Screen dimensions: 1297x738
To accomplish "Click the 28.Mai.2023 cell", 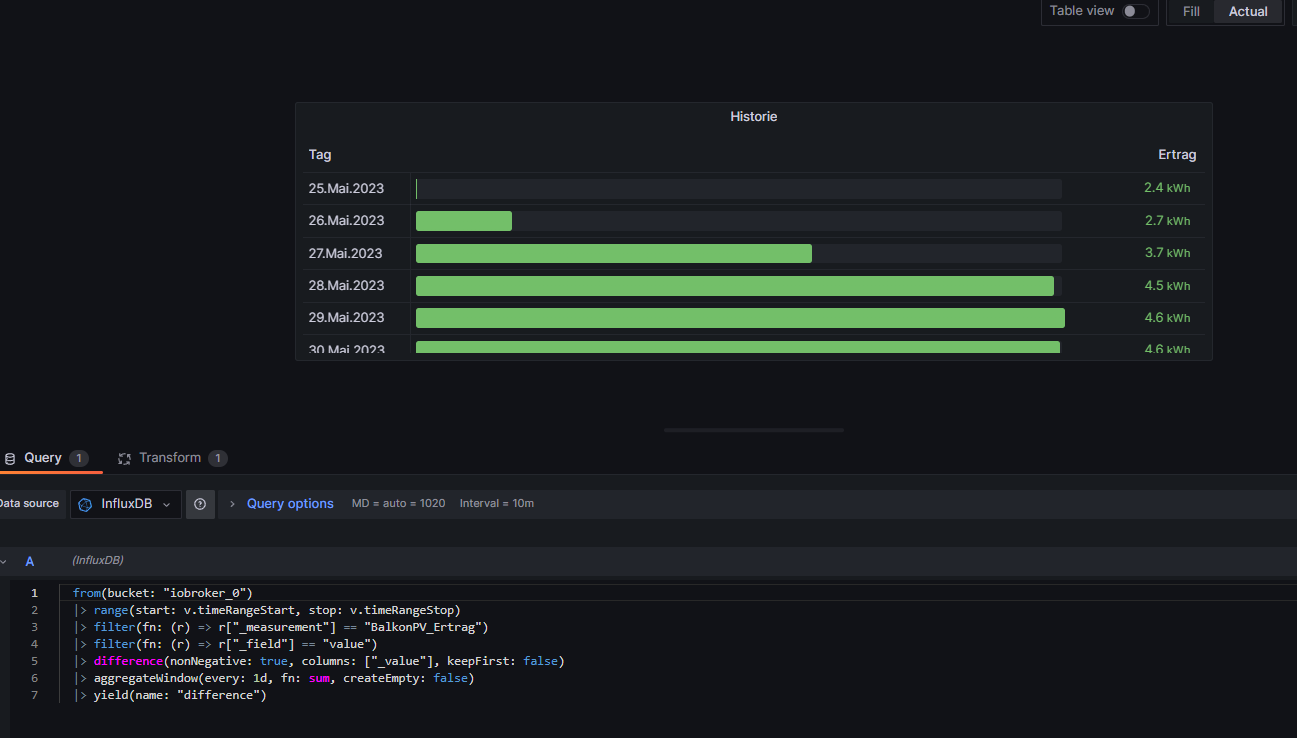I will 346,285.
